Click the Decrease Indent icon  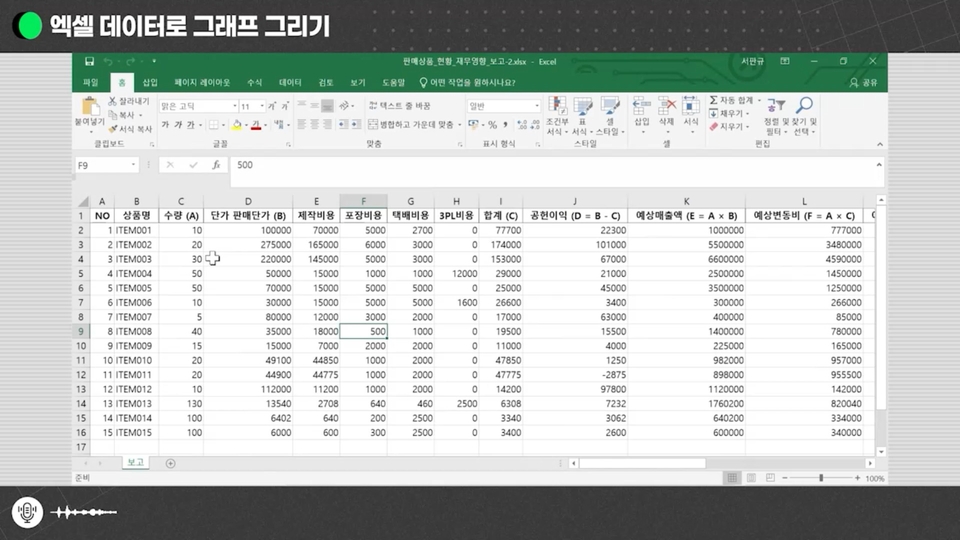(342, 124)
